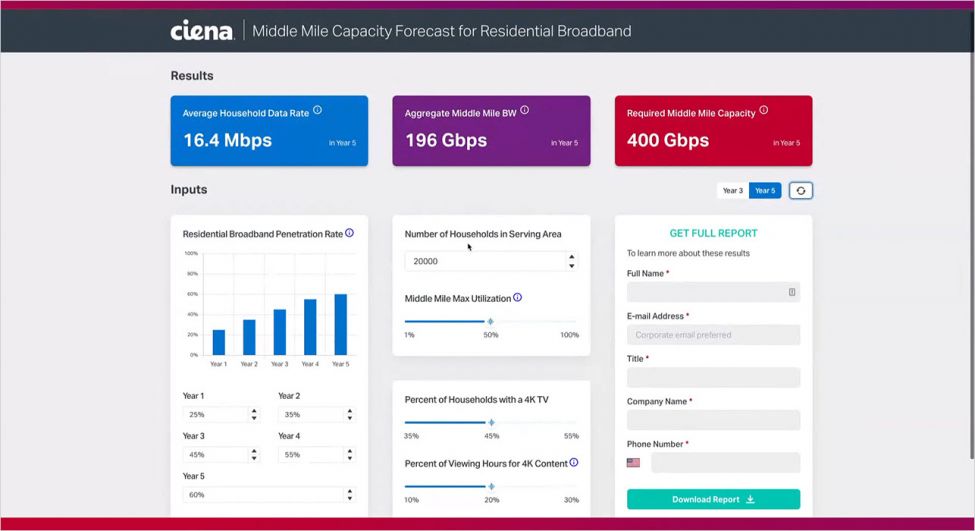Click info icon beside Average Household Data Rate
The image size is (975, 531).
(318, 112)
